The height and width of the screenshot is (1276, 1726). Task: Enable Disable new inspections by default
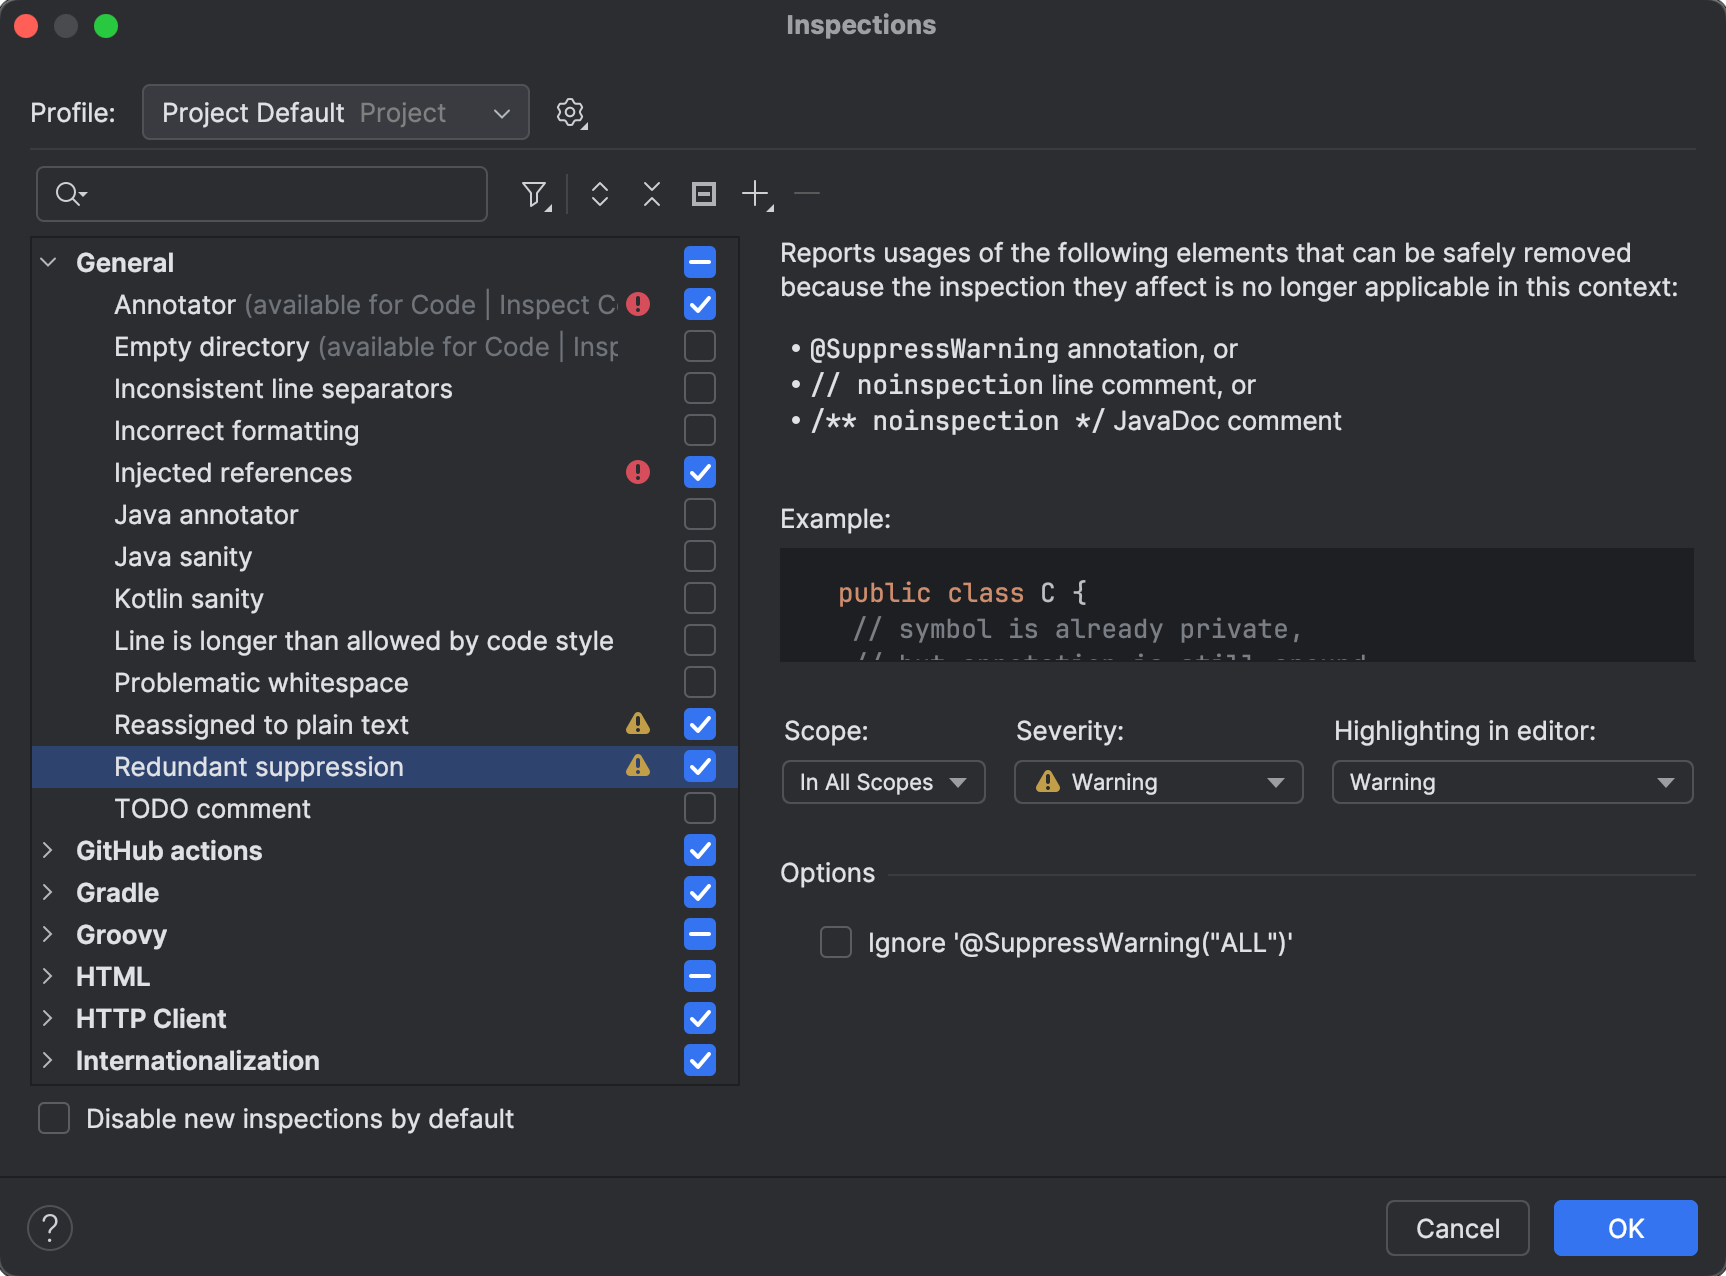(x=54, y=1118)
